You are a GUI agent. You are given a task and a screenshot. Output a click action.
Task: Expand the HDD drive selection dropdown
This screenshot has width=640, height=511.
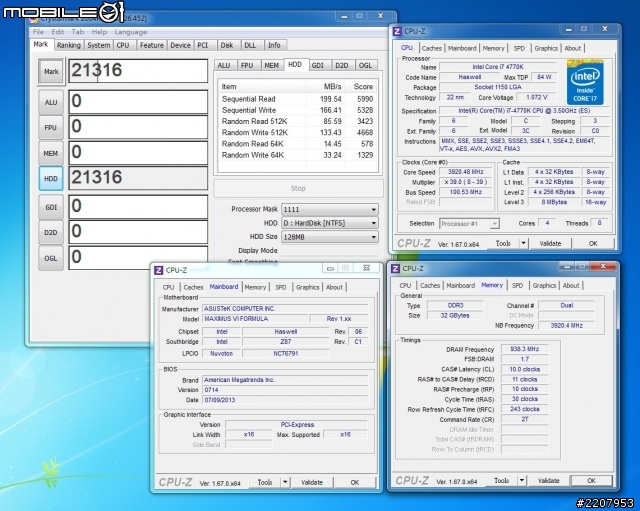tap(373, 223)
